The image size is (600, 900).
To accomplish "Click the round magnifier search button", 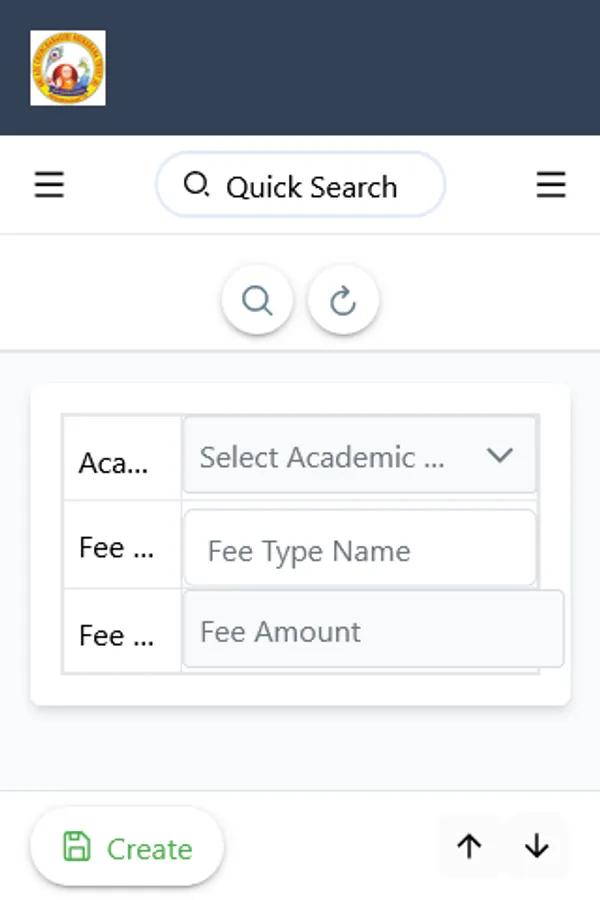I will click(258, 300).
